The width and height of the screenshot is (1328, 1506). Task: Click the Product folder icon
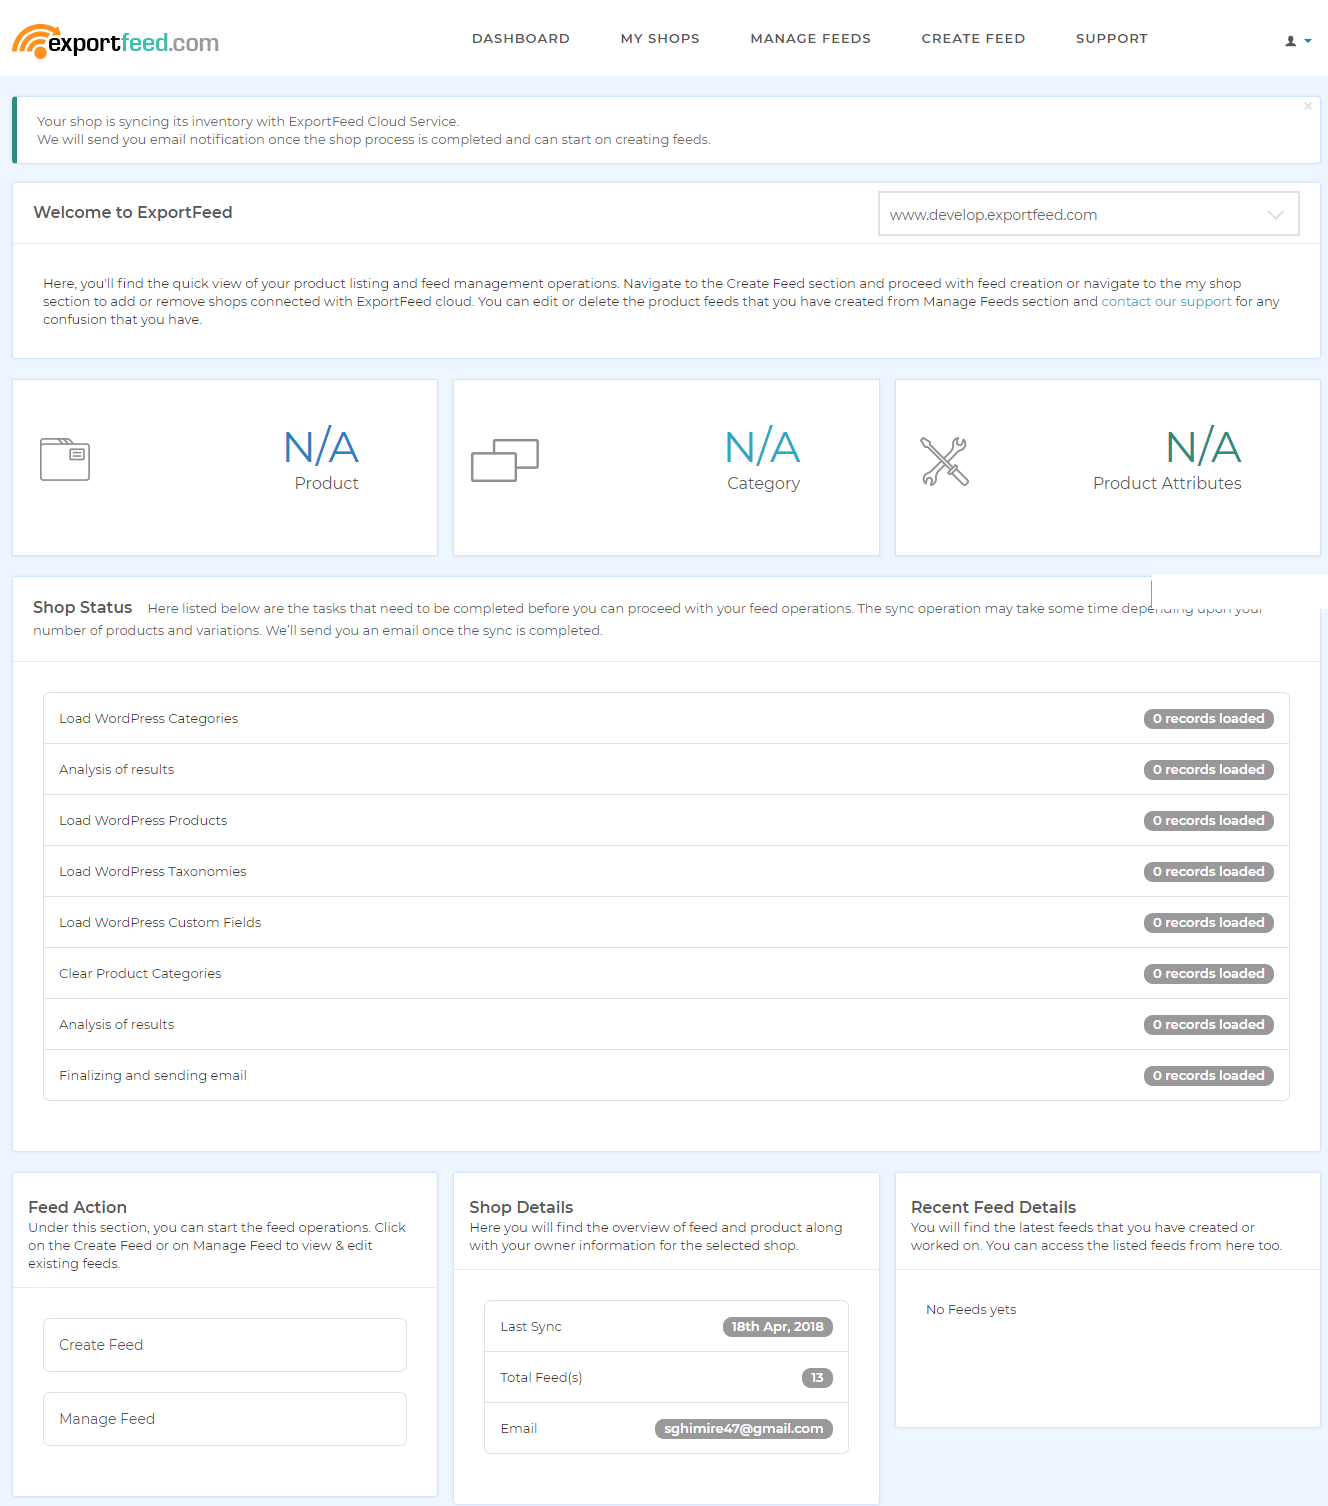[65, 459]
